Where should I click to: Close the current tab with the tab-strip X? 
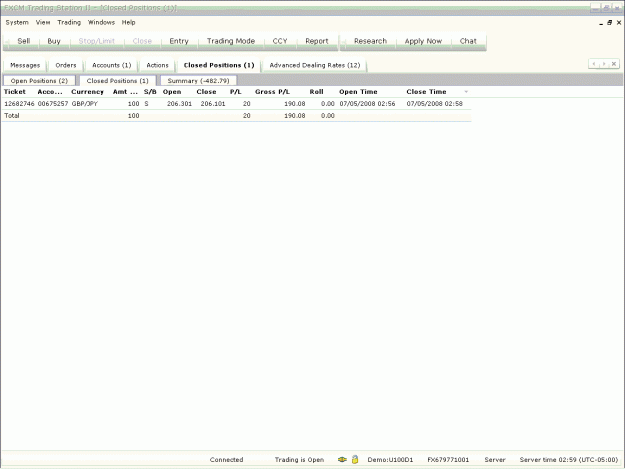point(614,64)
